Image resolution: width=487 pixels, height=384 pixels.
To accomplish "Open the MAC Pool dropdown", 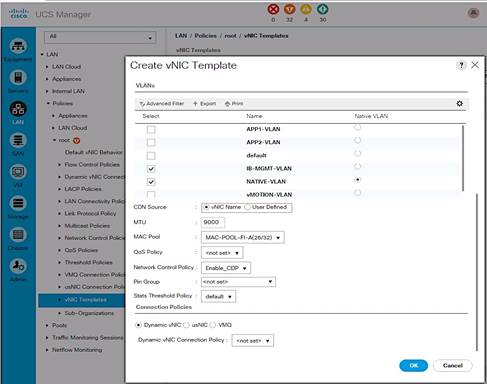I will (x=243, y=237).
